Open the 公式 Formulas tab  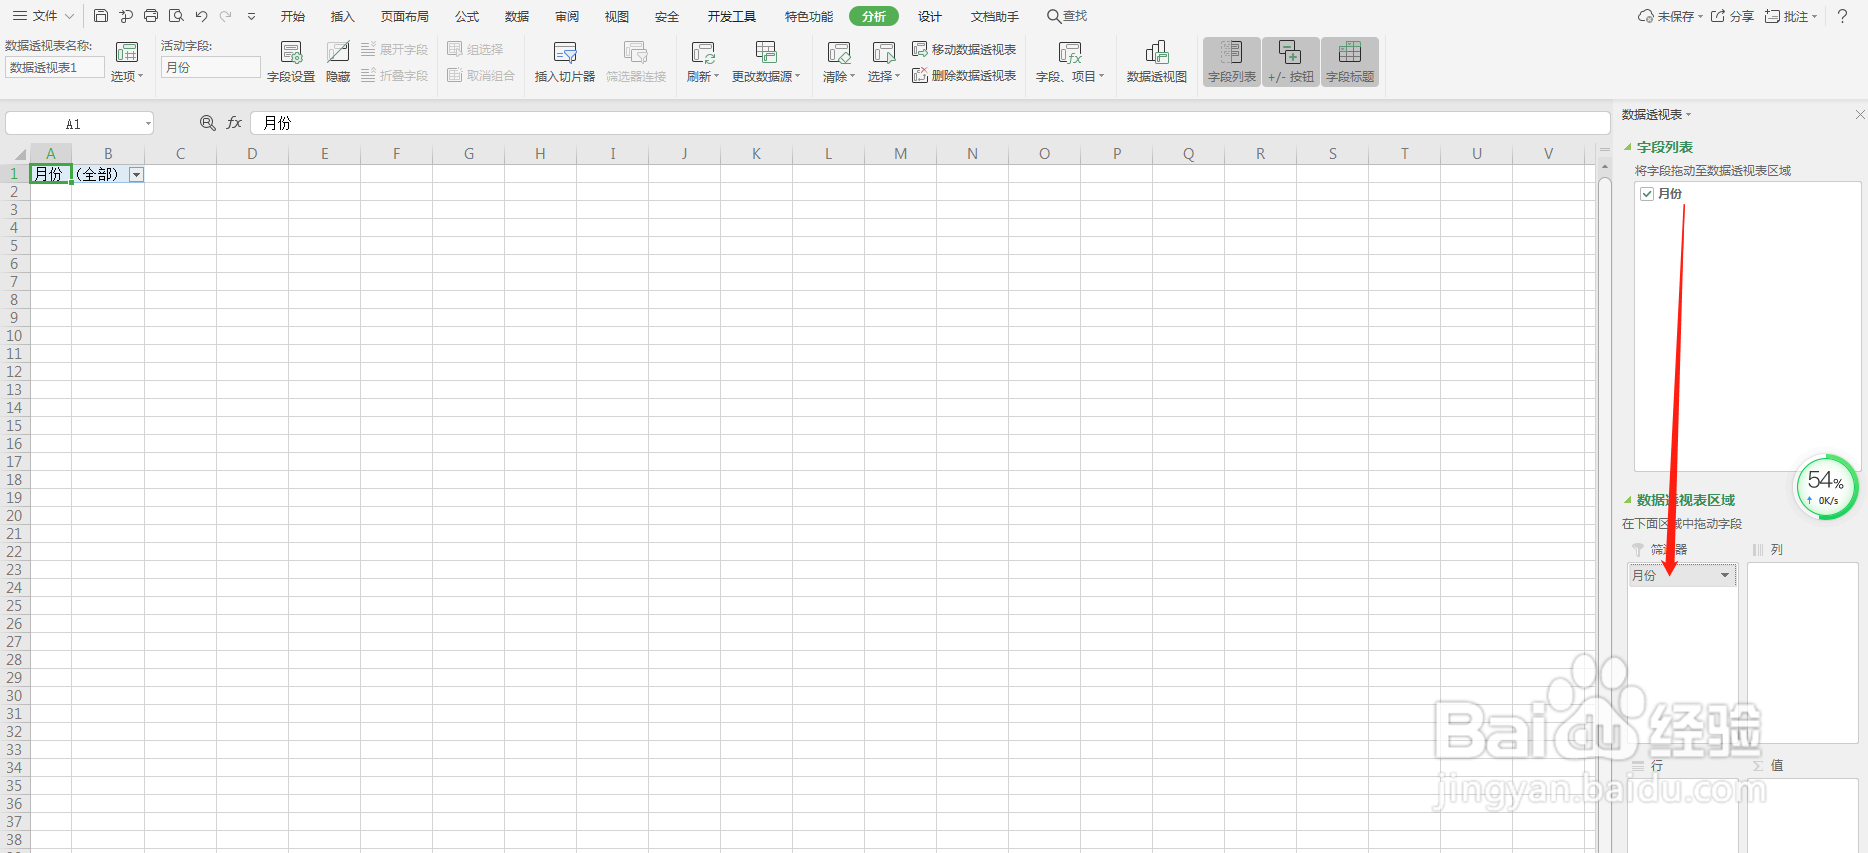tap(467, 16)
